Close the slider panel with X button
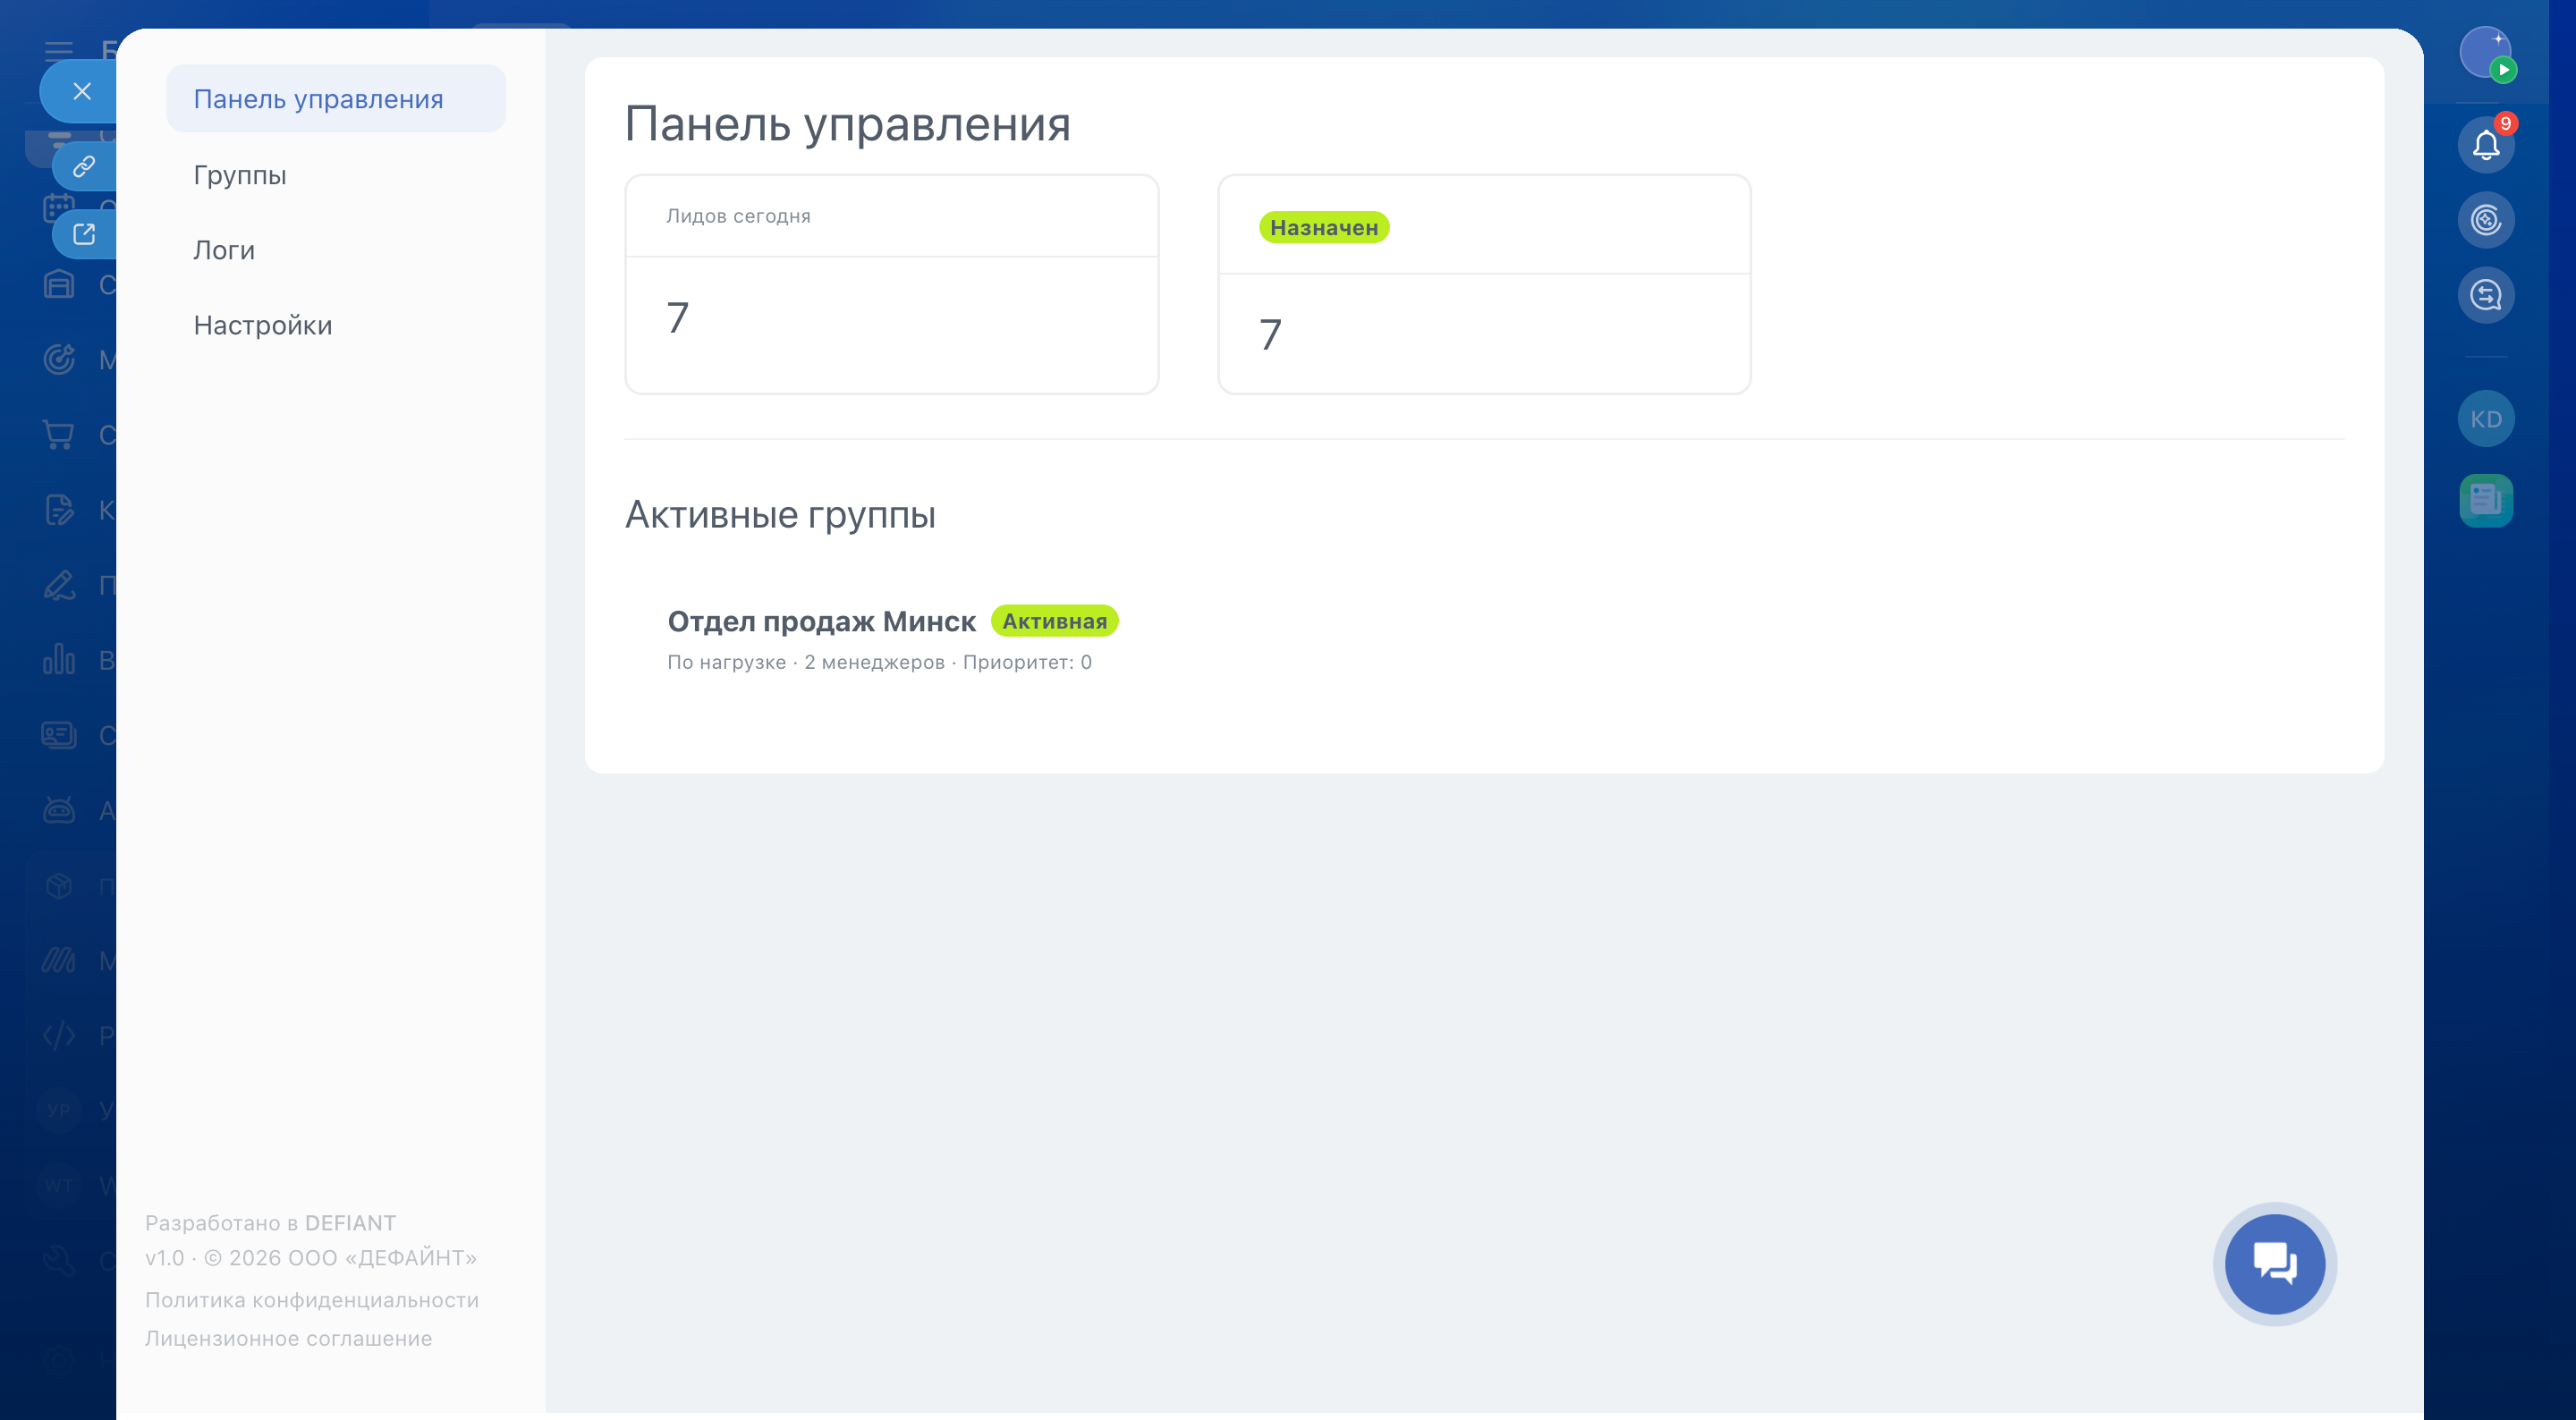The height and width of the screenshot is (1420, 2576). pos(82,91)
